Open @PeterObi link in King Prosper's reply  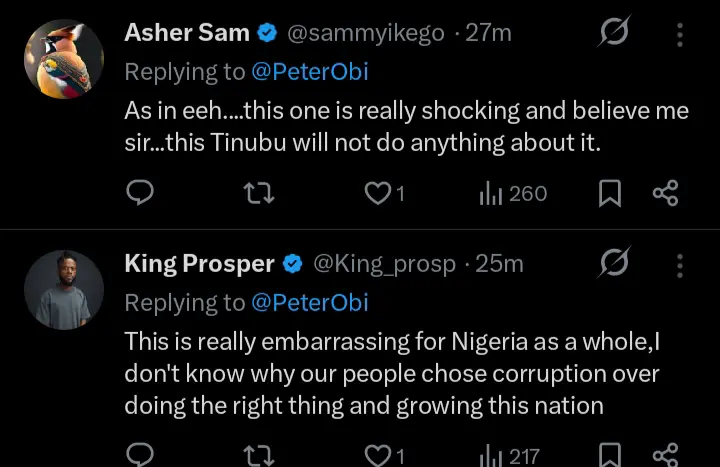tap(310, 301)
